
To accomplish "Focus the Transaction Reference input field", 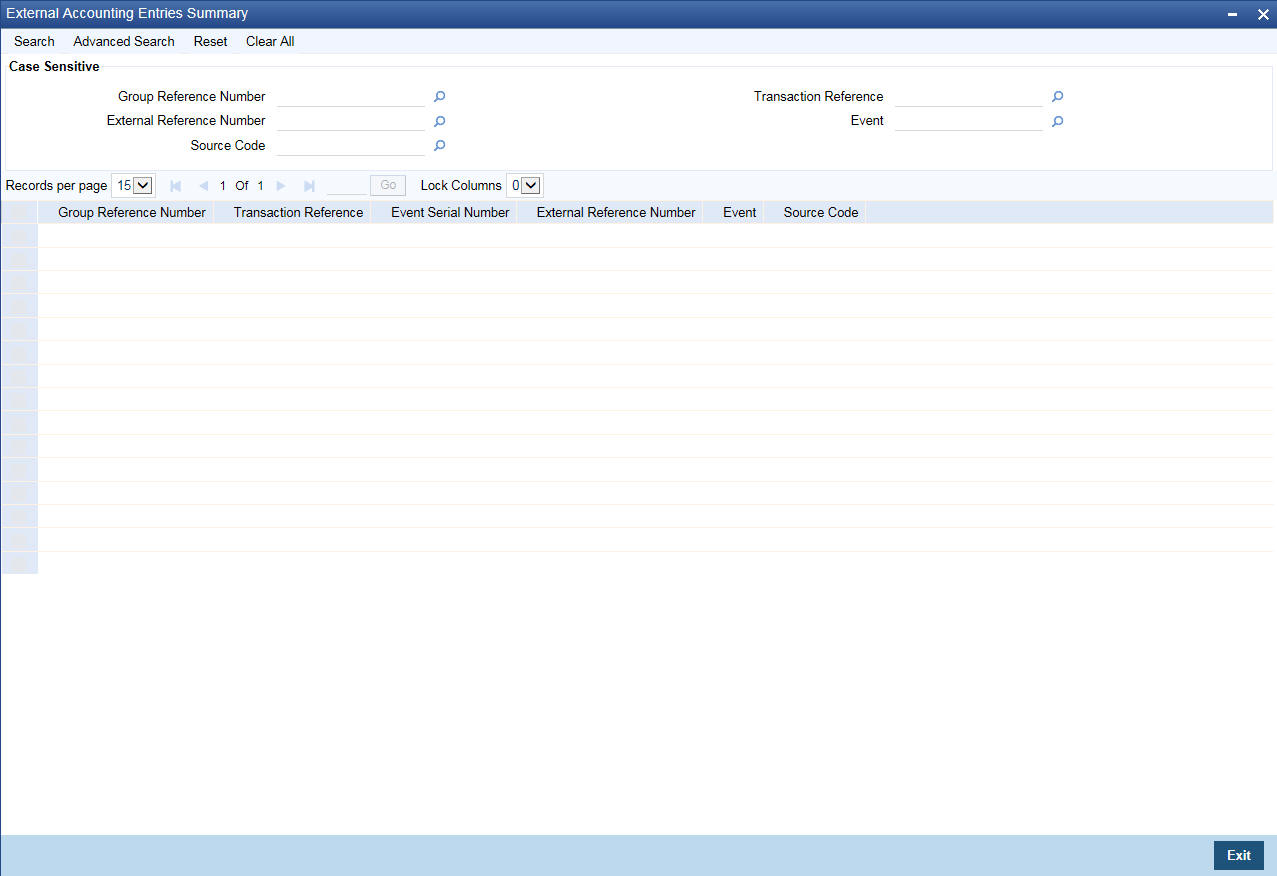I will pyautogui.click(x=969, y=97).
